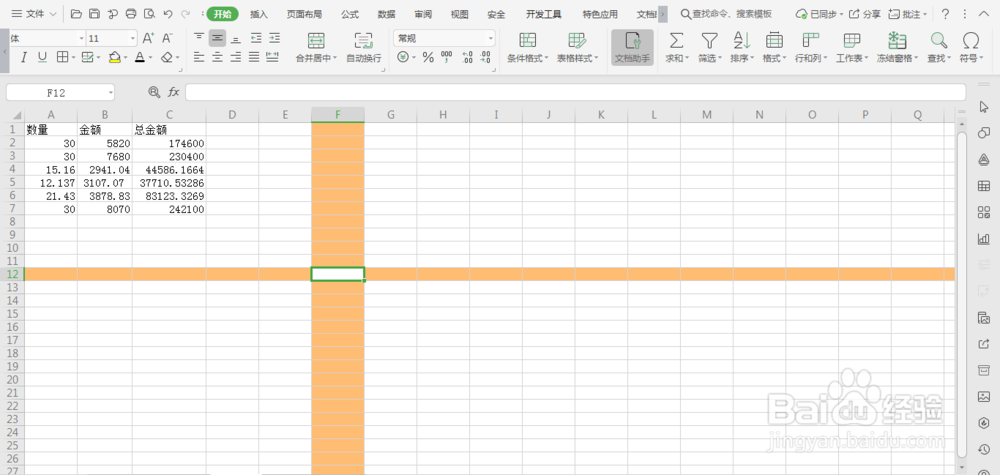Open the 已同步 sync dropdown
The image size is (1000, 475).
[820, 14]
